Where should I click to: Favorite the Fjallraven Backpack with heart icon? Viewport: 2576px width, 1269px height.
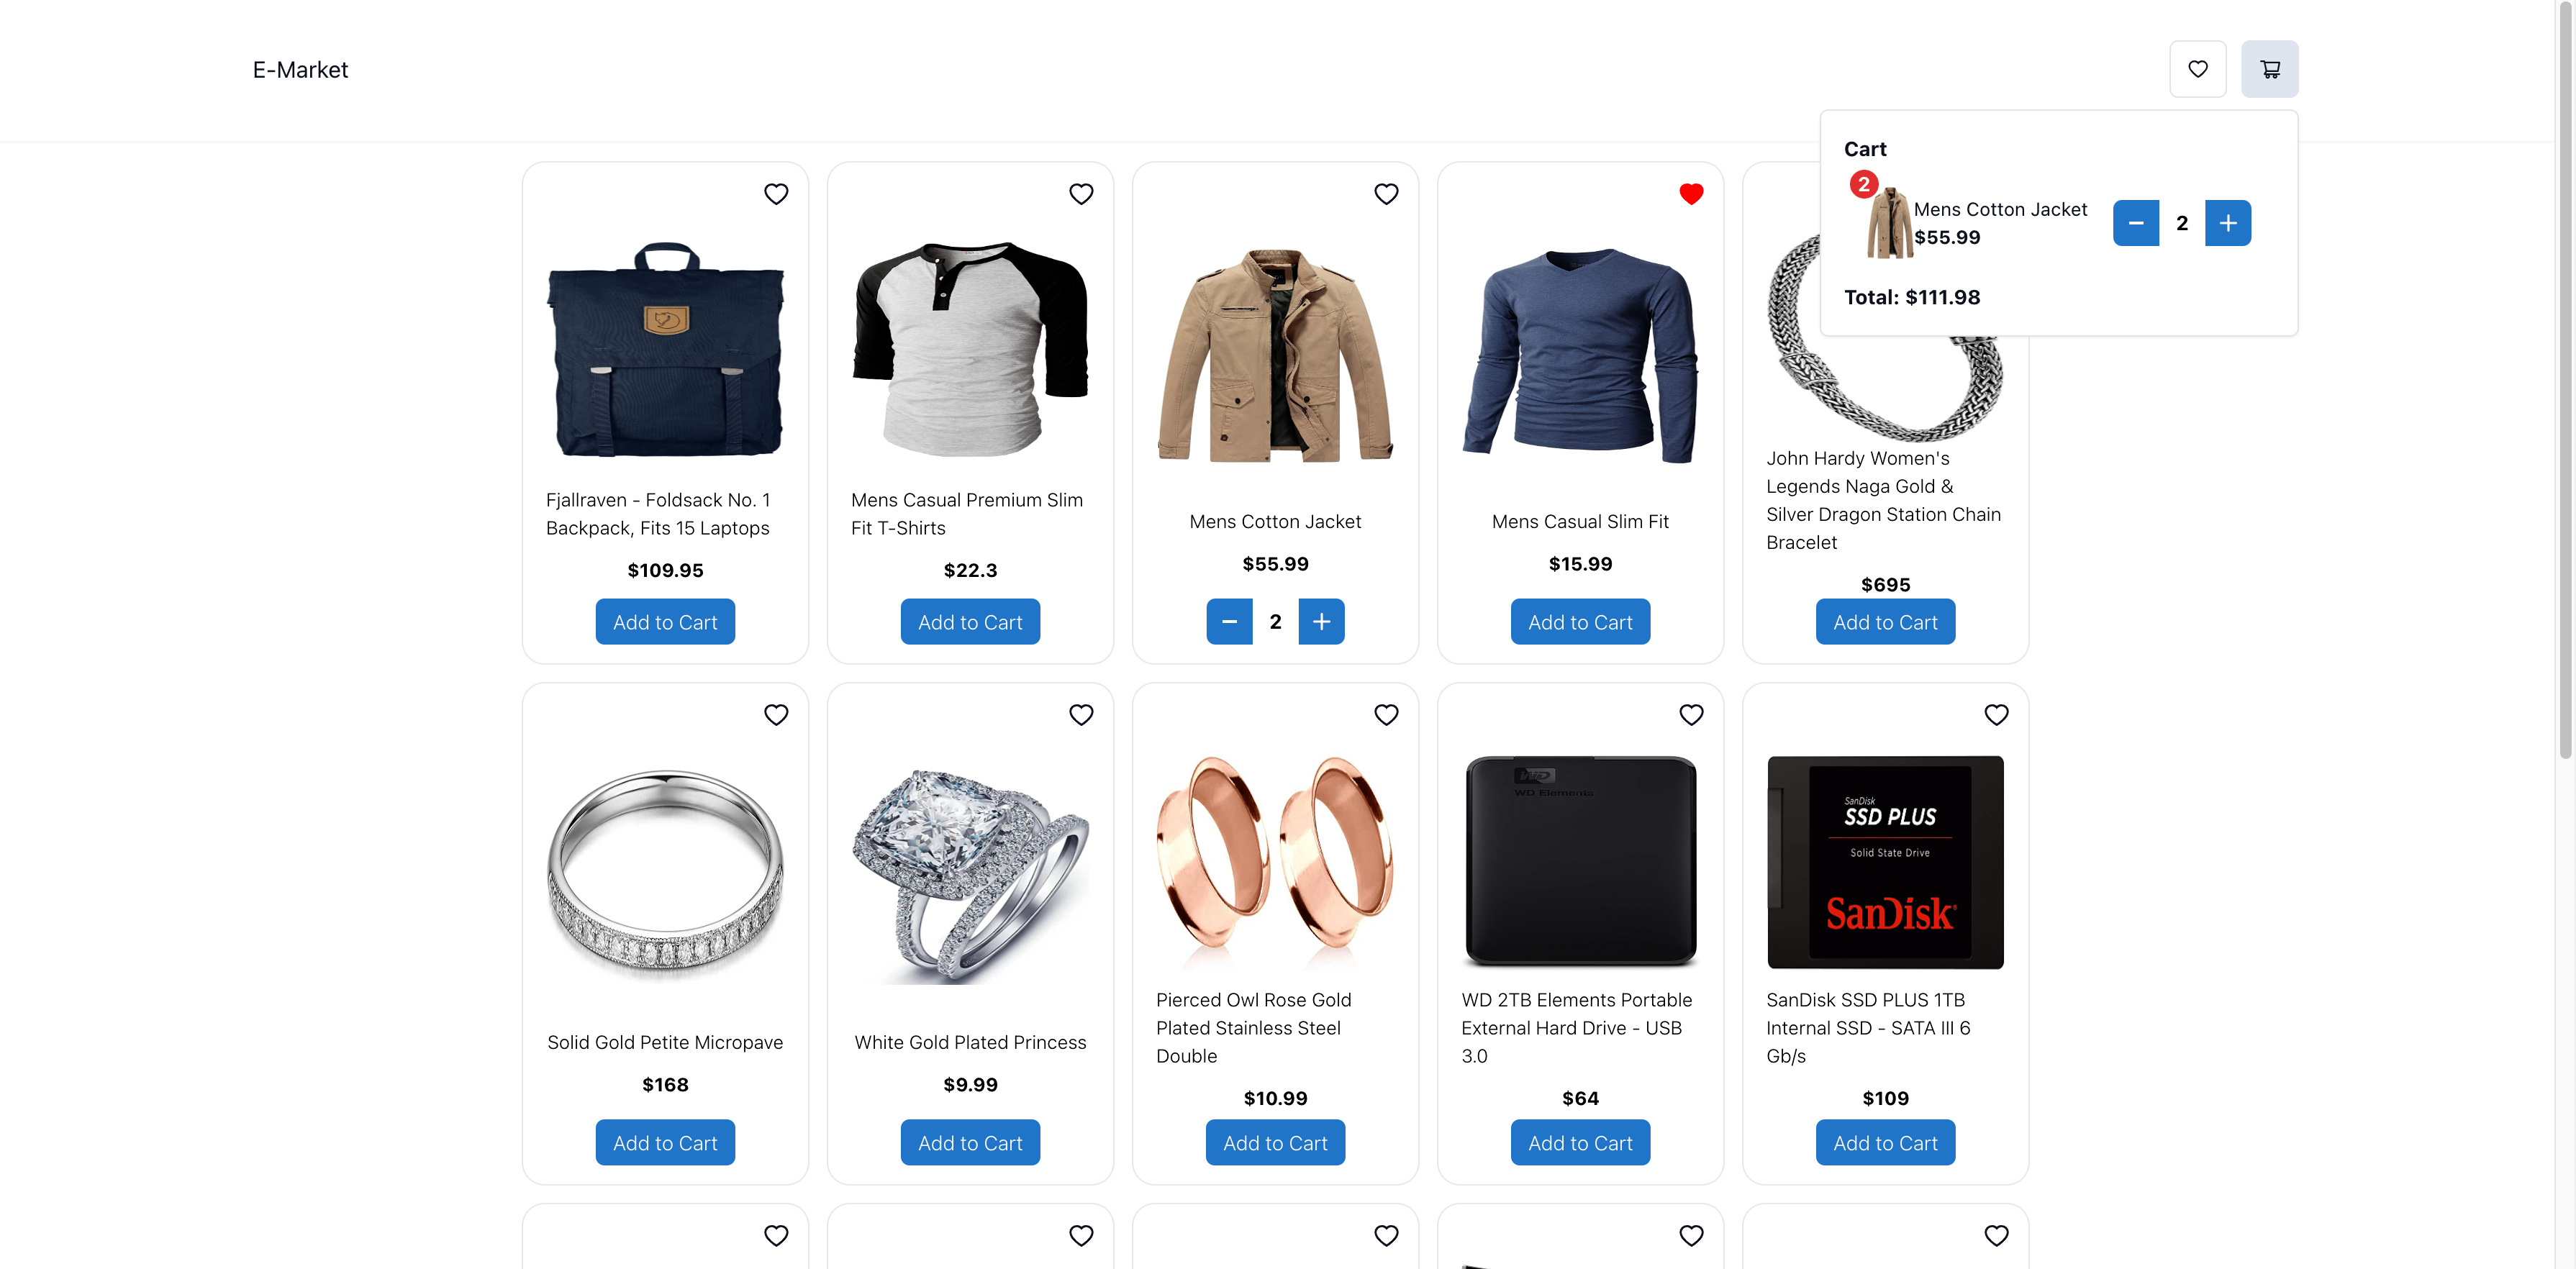[x=776, y=194]
